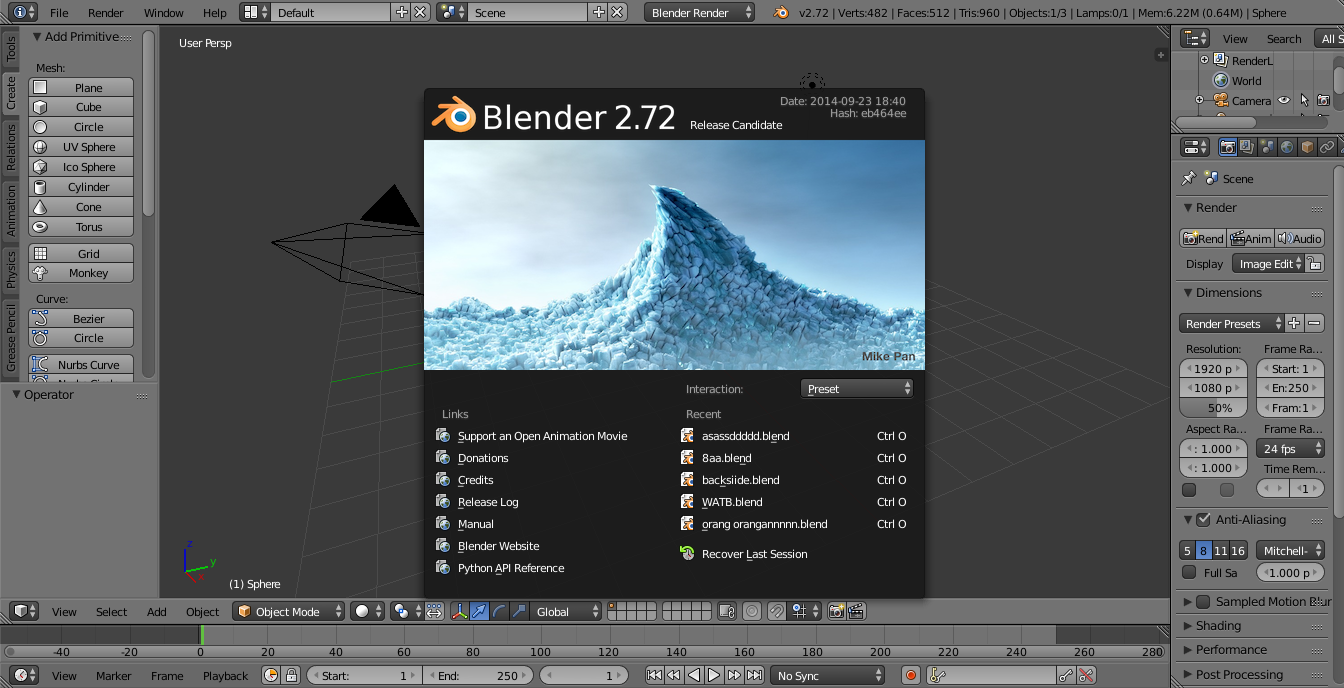This screenshot has height=688, width=1344.
Task: Click the translate manipulator arrow icon
Action: [479, 611]
